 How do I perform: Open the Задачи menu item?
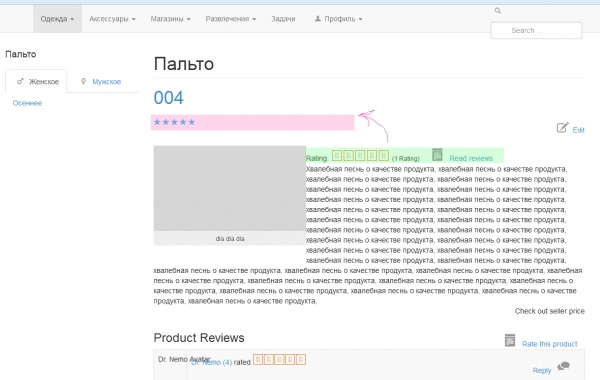(x=283, y=19)
